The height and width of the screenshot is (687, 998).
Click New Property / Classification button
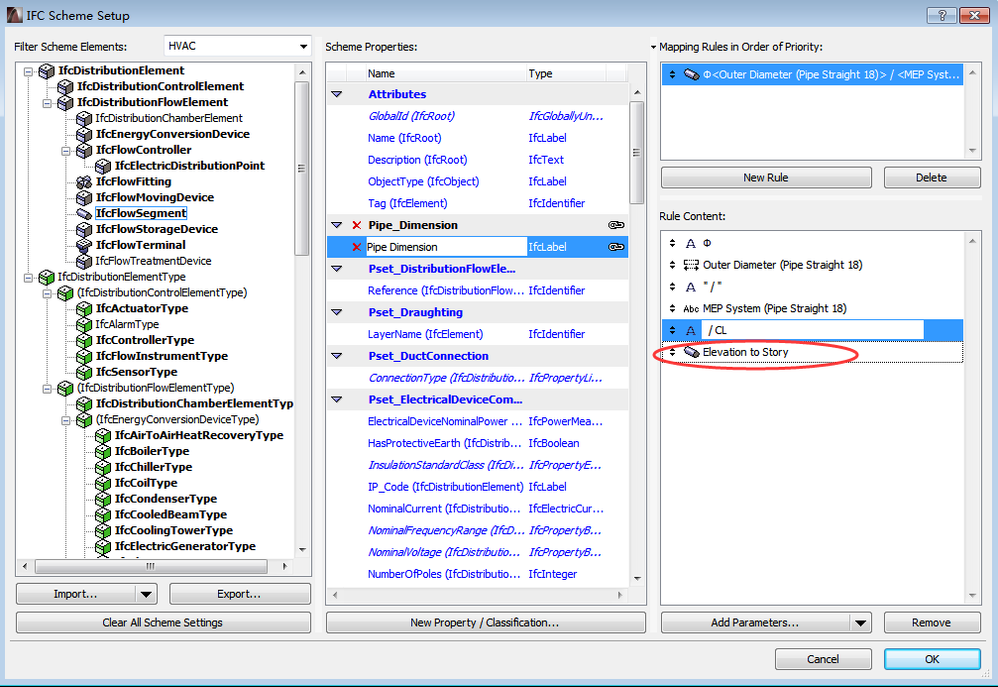(486, 622)
